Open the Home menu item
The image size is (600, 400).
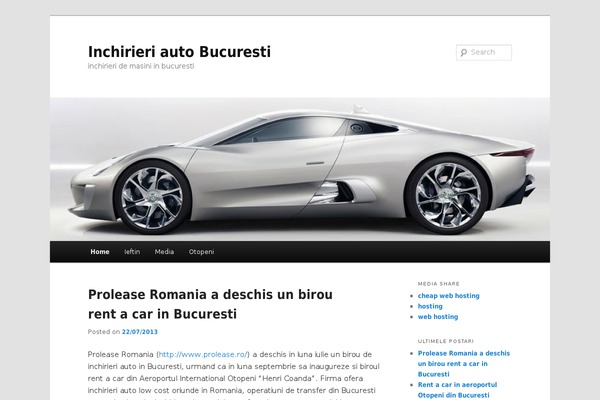pyautogui.click(x=100, y=252)
